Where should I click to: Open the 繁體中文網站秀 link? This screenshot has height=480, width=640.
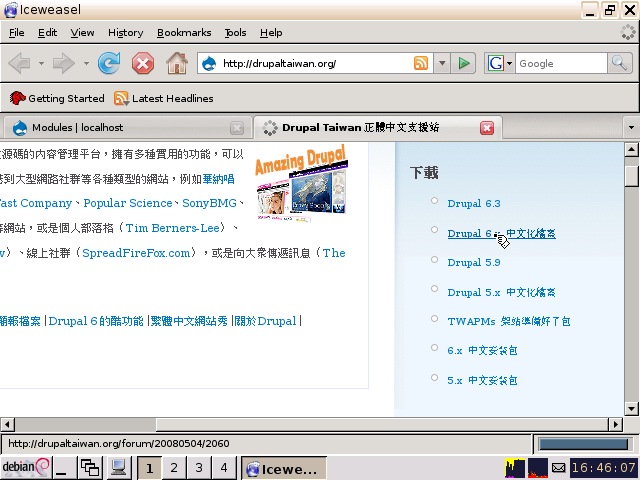189,321
